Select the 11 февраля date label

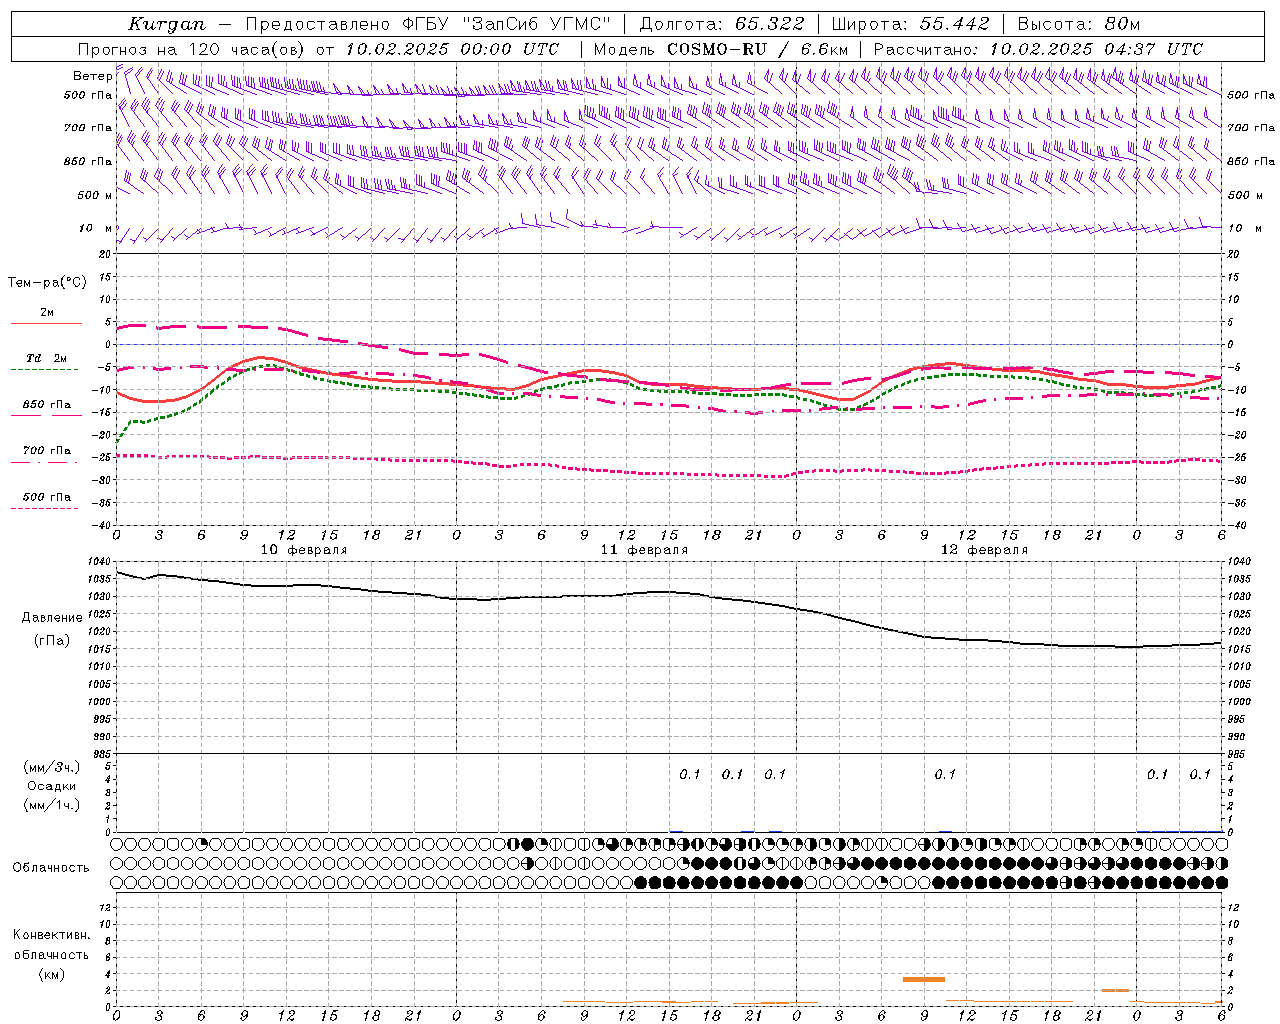pyautogui.click(x=644, y=550)
